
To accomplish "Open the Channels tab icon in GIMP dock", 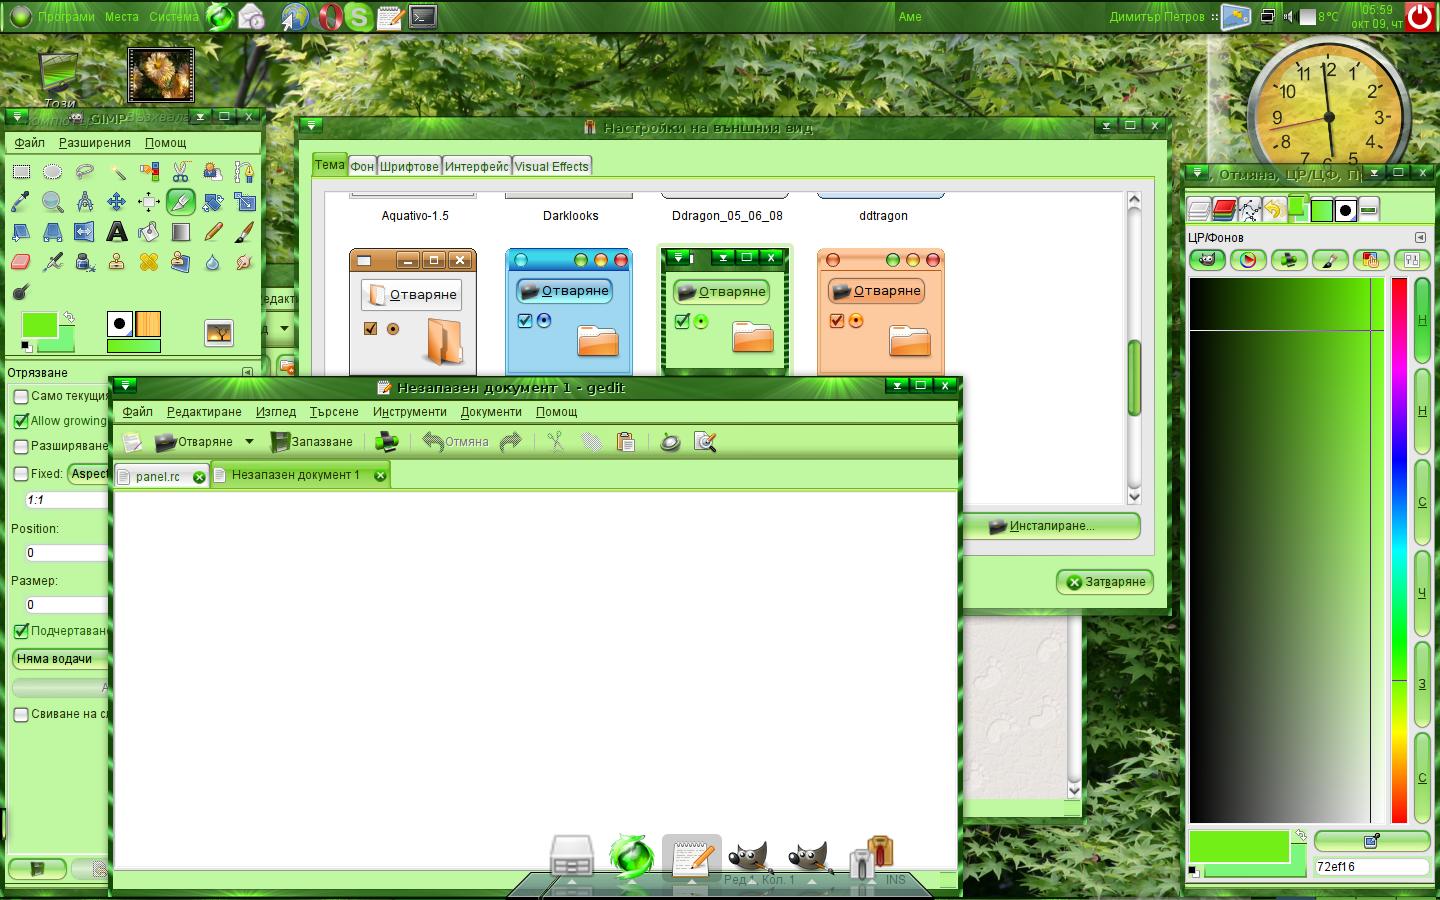I will 1224,209.
